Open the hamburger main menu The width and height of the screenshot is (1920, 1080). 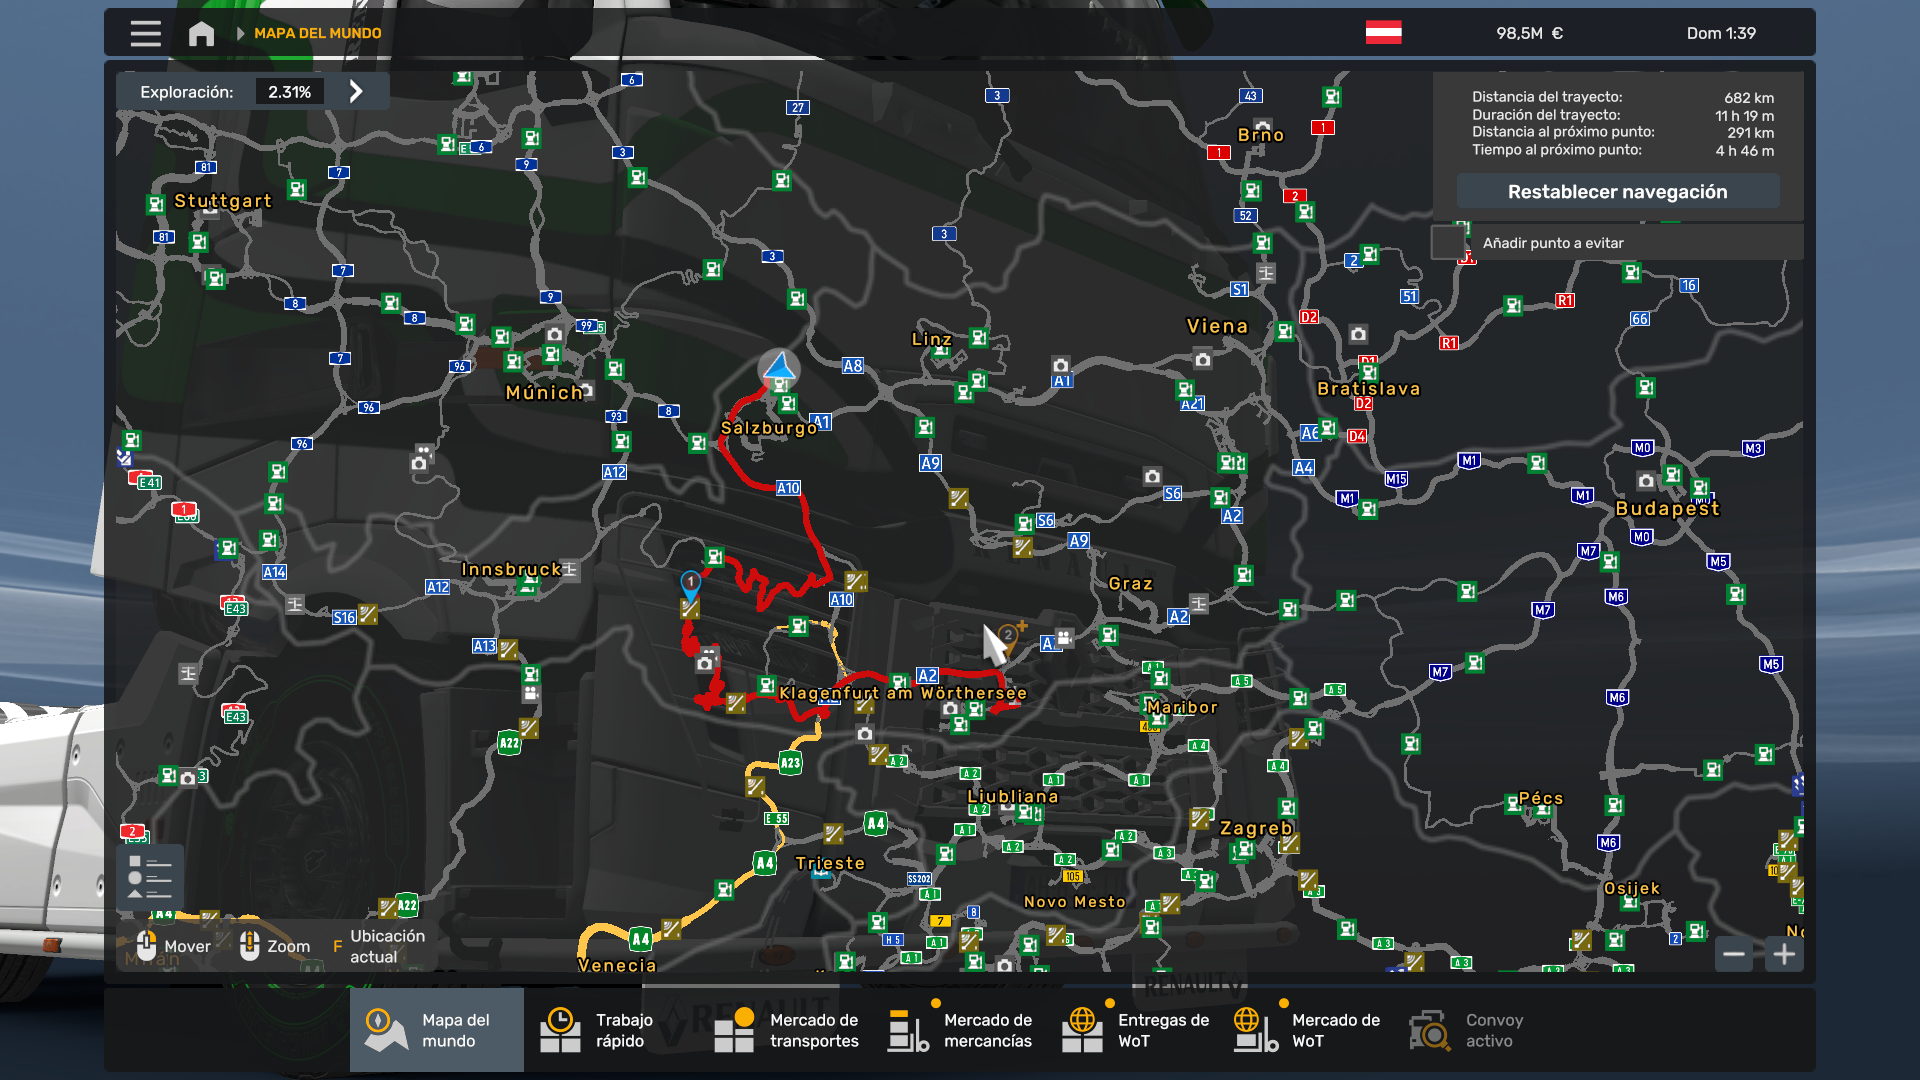pyautogui.click(x=145, y=33)
